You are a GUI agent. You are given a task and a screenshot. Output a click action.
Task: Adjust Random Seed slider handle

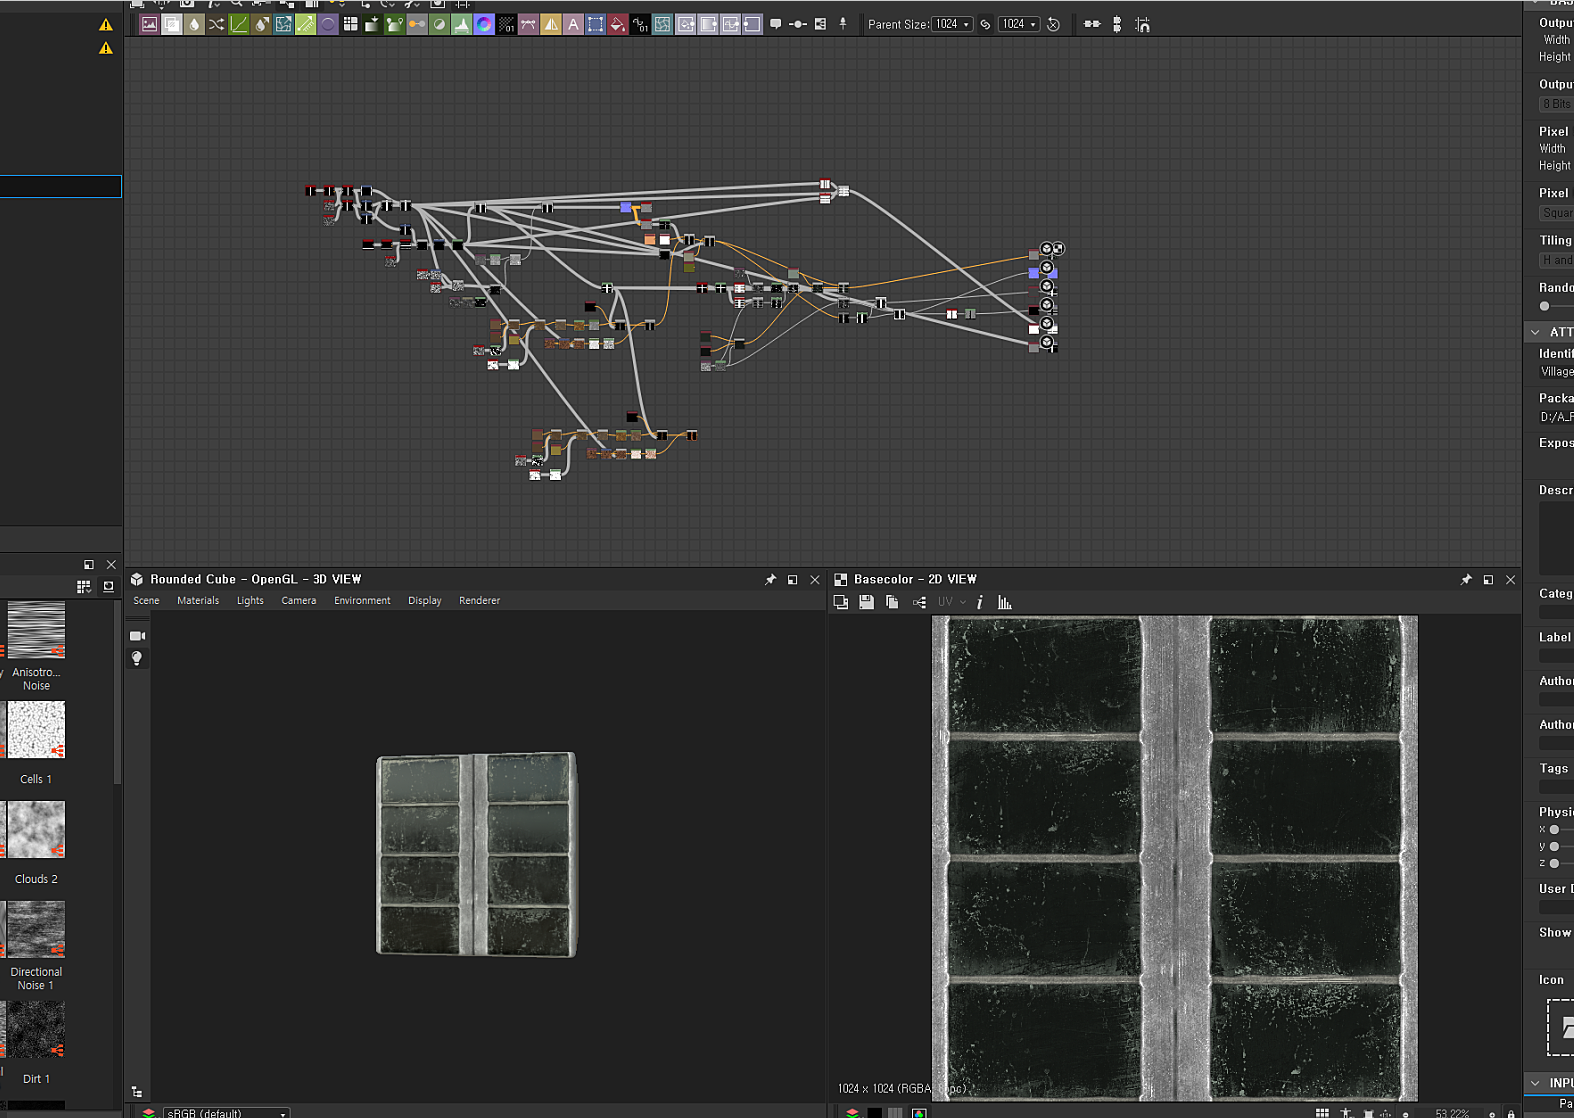tap(1544, 306)
